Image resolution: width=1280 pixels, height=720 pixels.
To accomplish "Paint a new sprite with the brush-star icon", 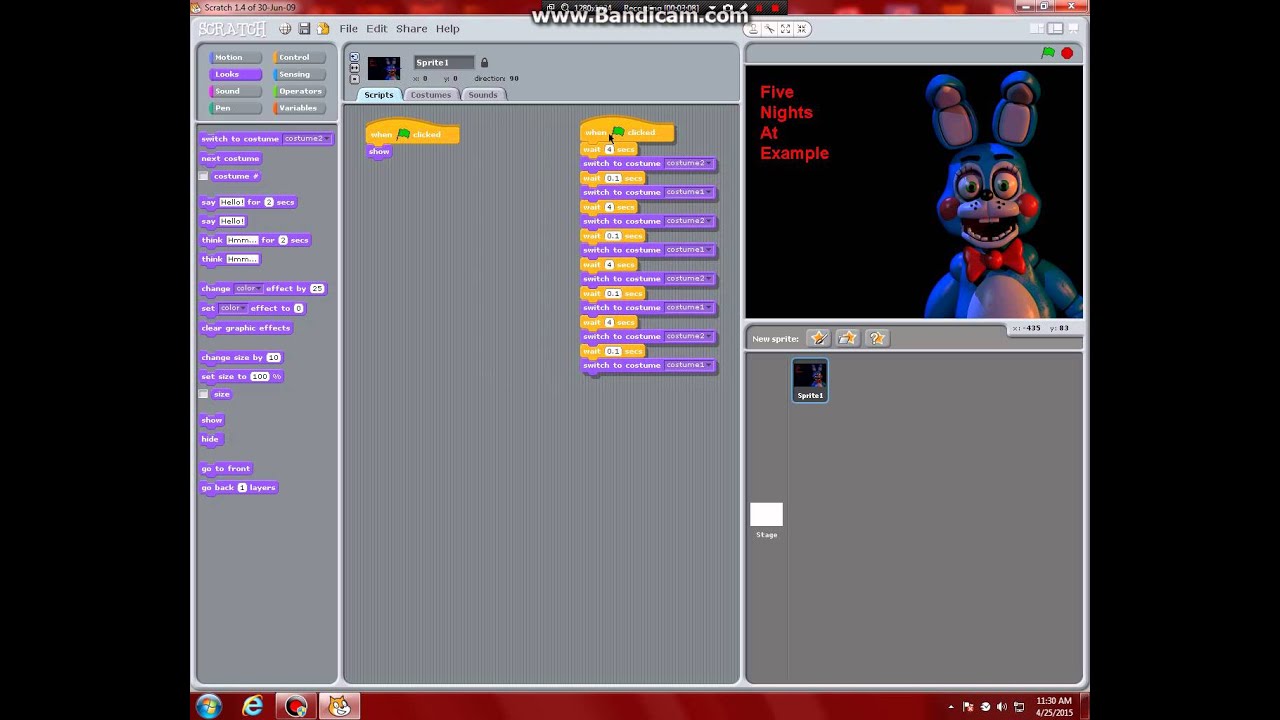I will pos(818,338).
